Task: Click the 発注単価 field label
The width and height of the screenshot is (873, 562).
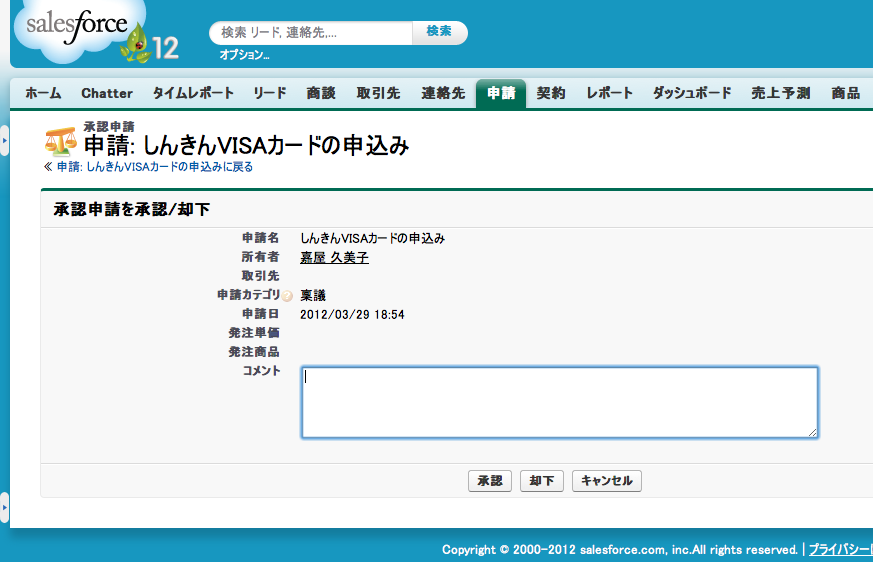Action: [x=254, y=333]
